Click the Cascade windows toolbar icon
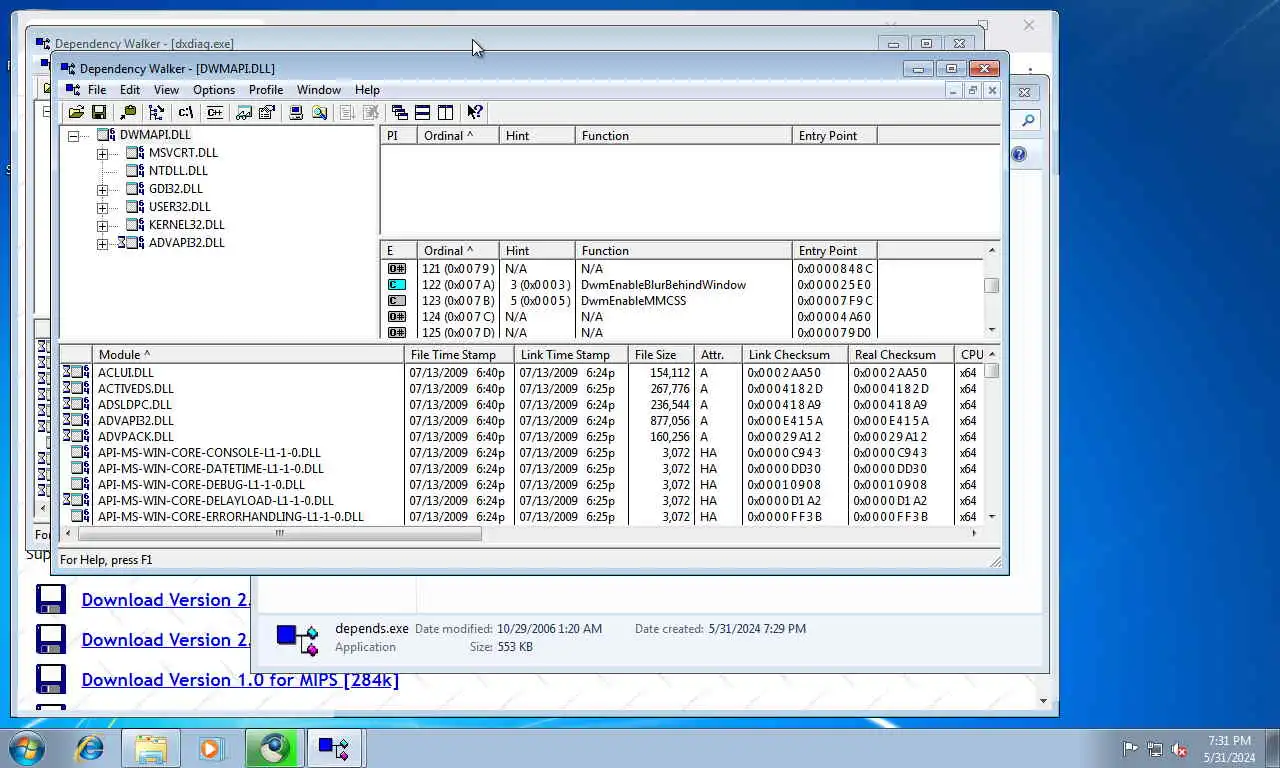 click(400, 113)
